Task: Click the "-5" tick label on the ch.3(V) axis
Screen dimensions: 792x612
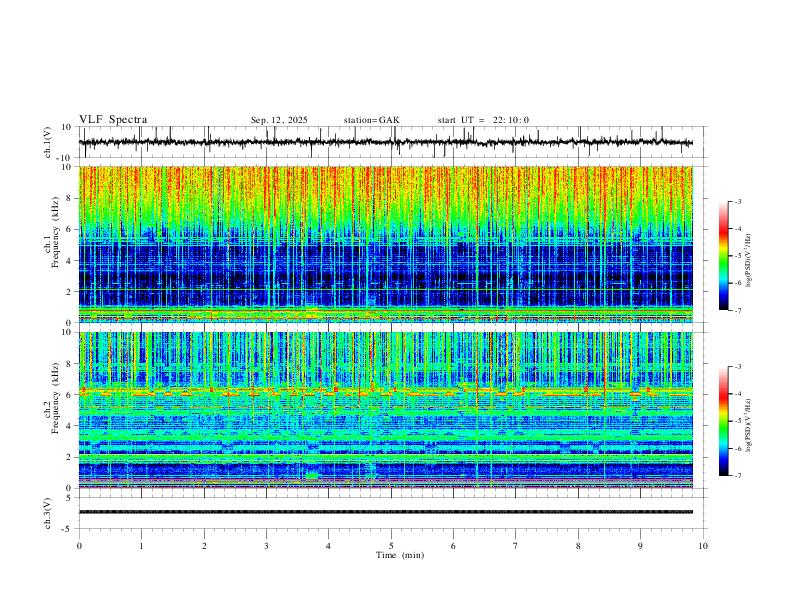Action: pyautogui.click(x=68, y=529)
